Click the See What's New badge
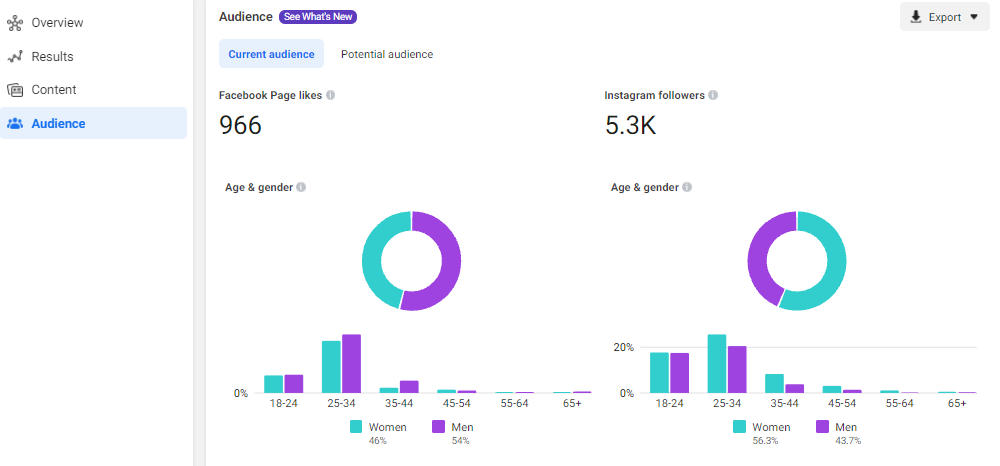Screen dimensions: 1000x466 tap(318, 17)
